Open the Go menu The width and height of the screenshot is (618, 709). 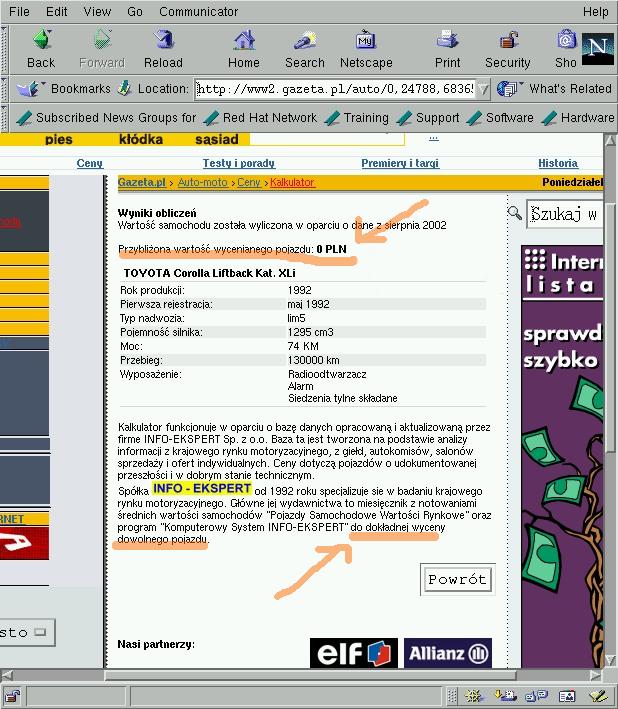pos(135,11)
